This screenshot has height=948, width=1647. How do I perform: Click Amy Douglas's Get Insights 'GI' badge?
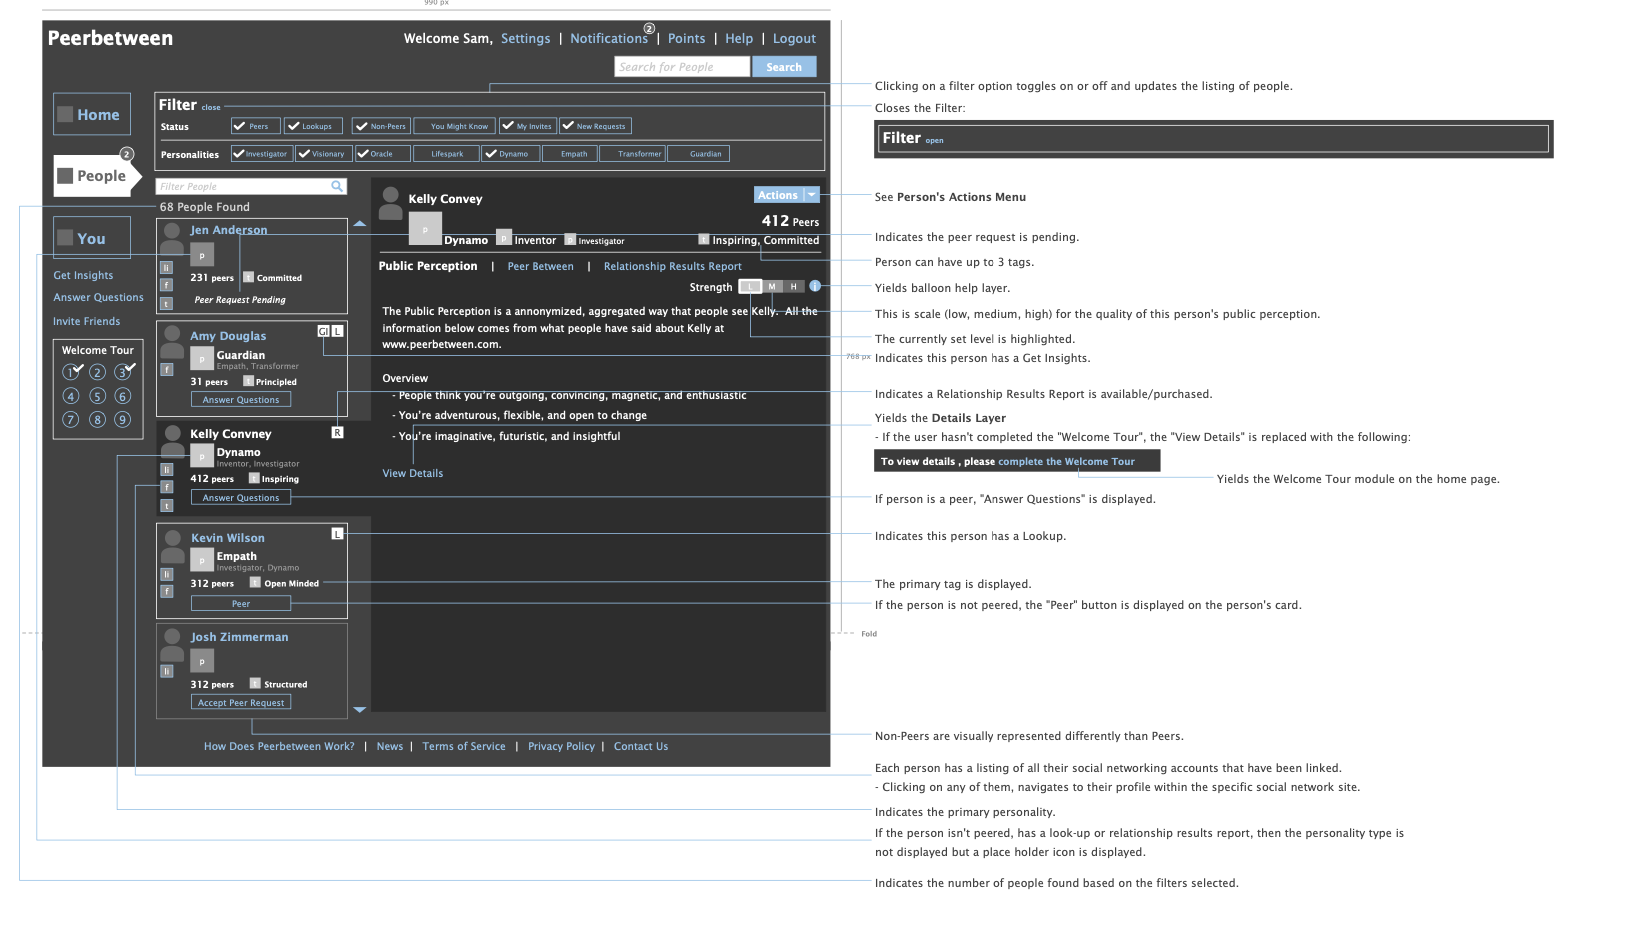323,331
